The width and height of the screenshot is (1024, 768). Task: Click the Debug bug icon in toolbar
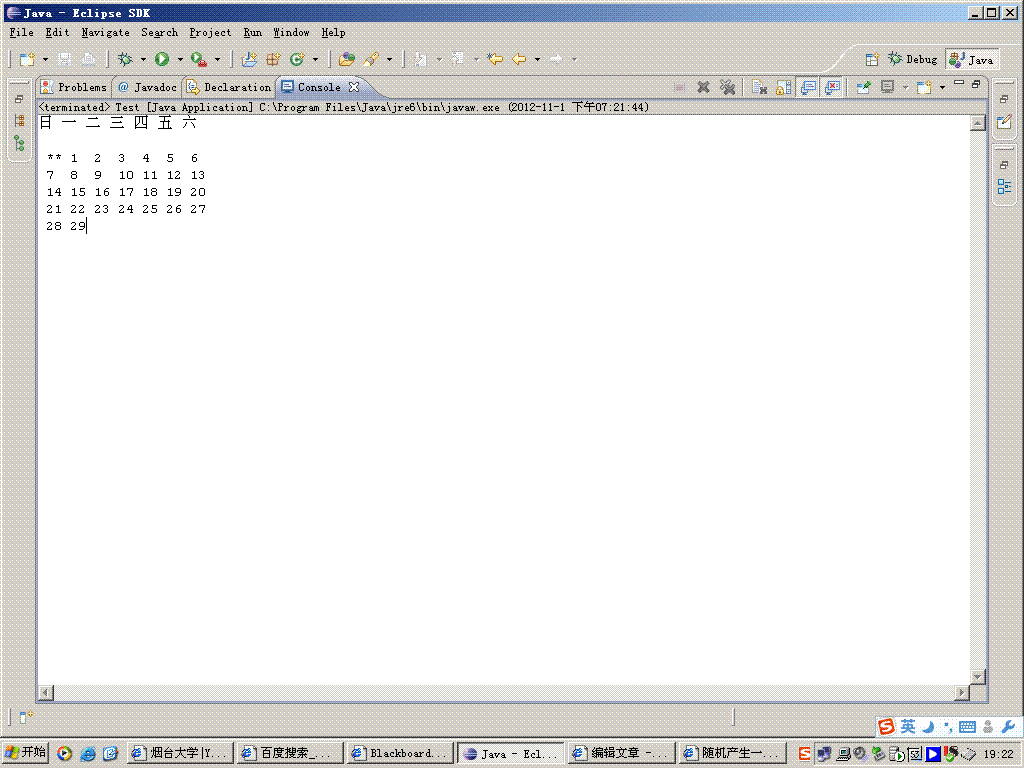[125, 59]
